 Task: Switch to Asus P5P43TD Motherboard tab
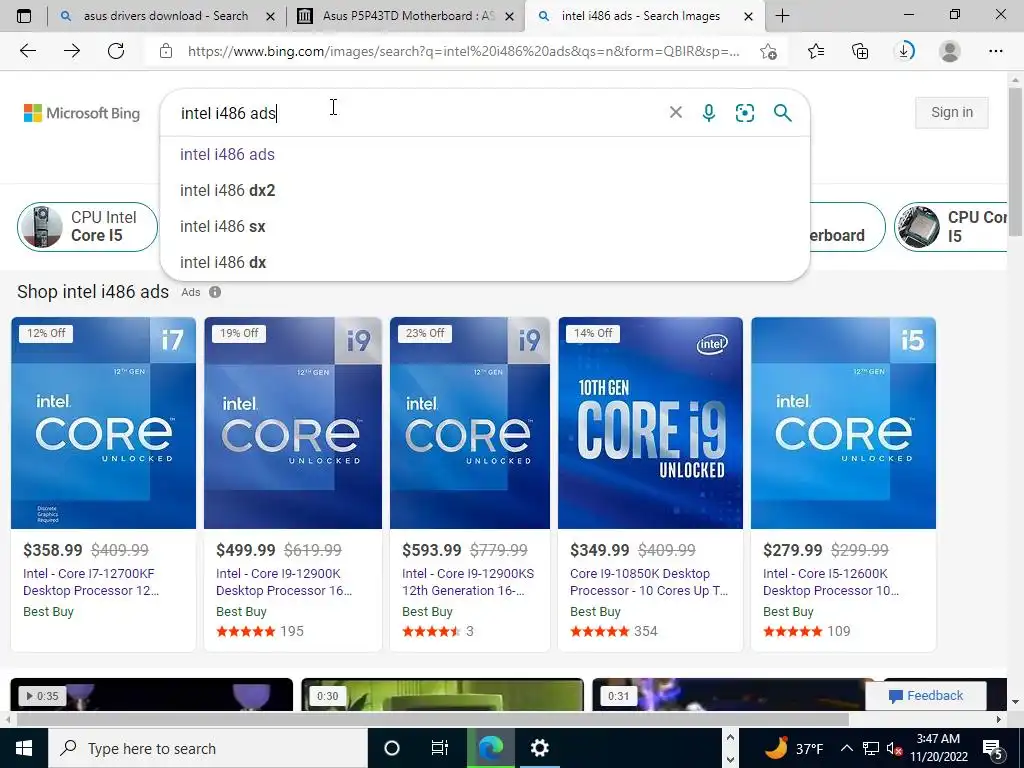click(x=408, y=16)
